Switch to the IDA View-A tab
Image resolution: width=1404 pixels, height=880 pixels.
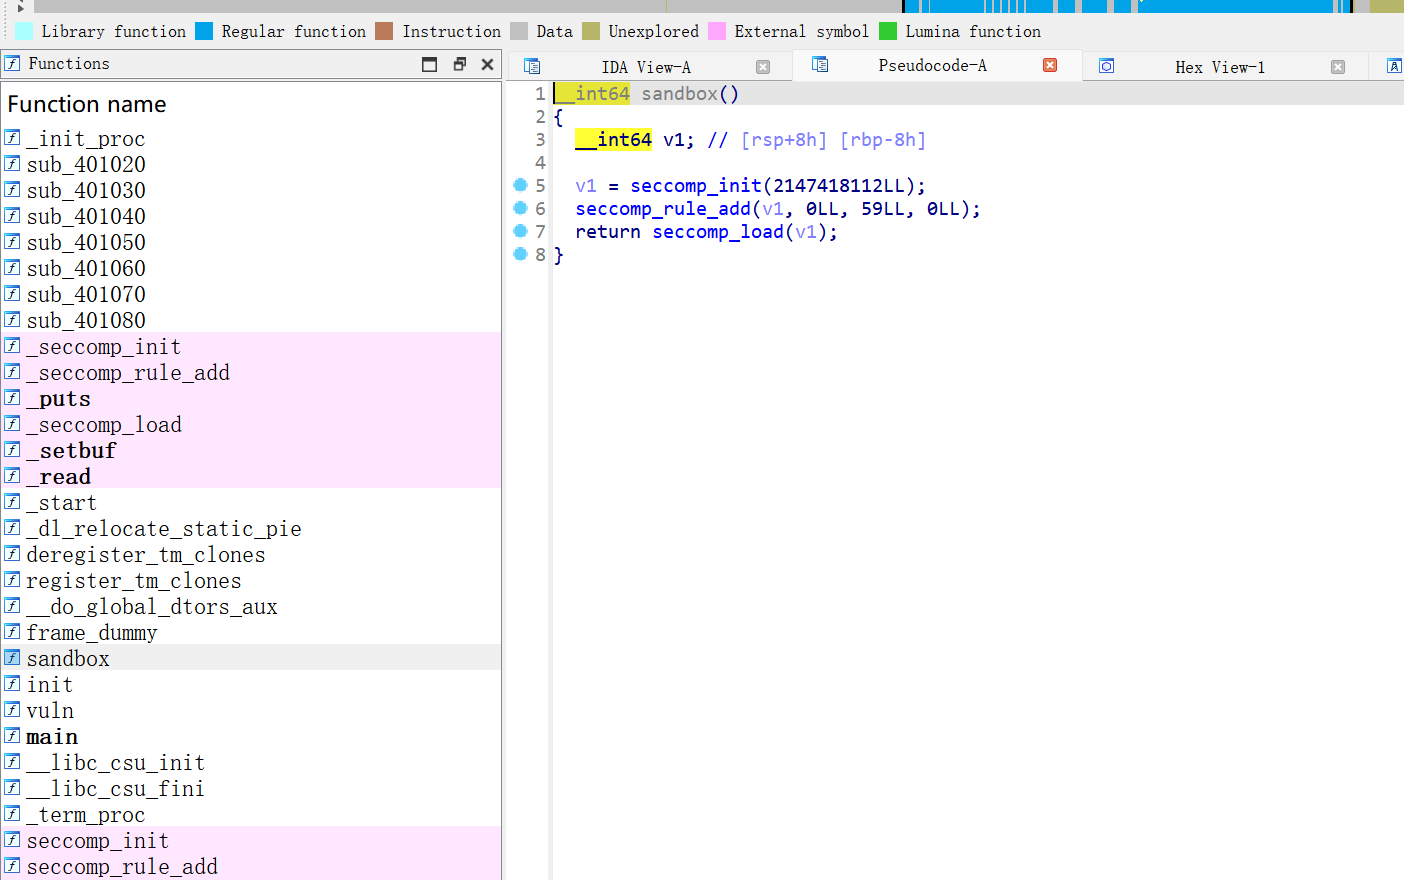(x=646, y=67)
